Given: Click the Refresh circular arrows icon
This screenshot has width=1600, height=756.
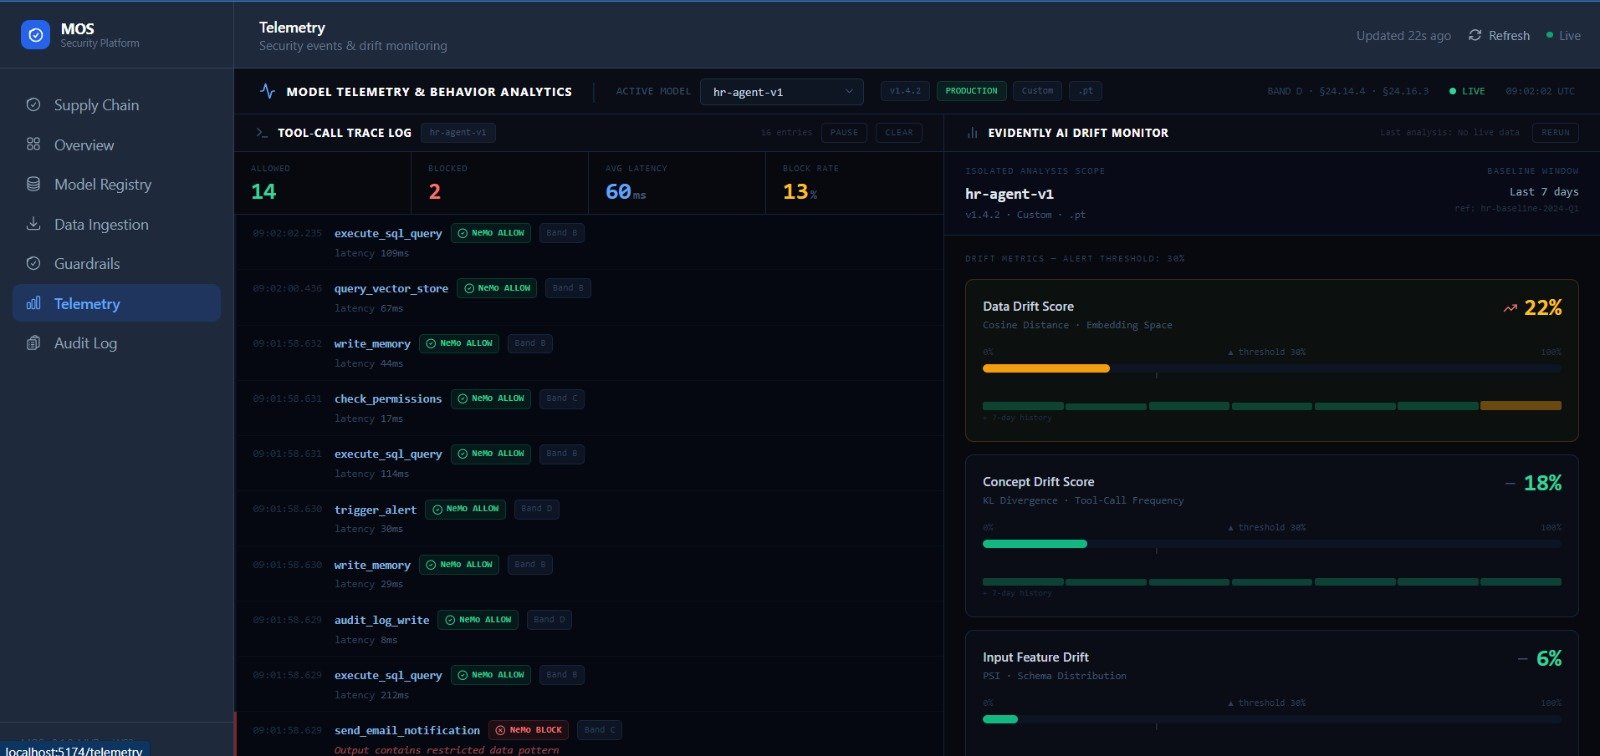Looking at the screenshot, I should [x=1475, y=35].
